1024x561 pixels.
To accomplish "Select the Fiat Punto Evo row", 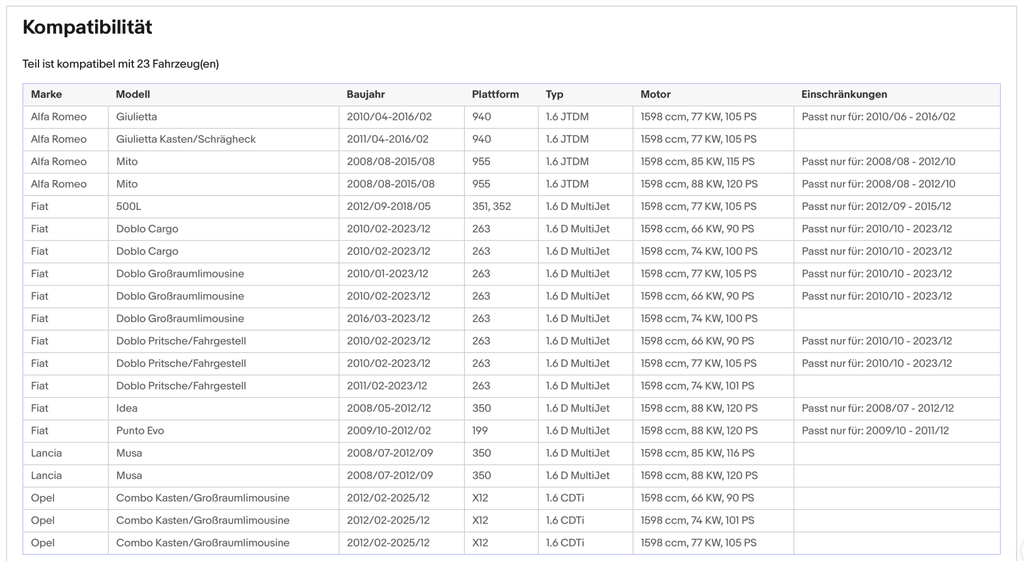I will pos(511,430).
